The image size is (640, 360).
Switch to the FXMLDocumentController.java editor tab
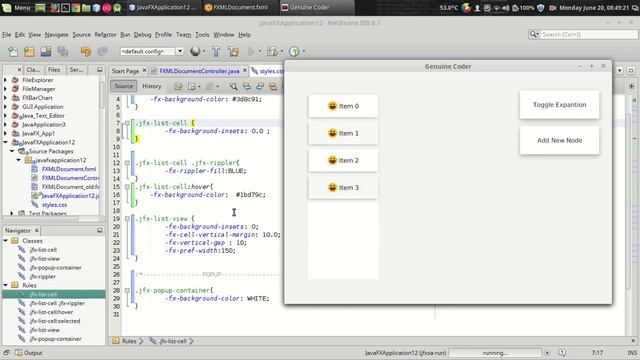(x=199, y=71)
